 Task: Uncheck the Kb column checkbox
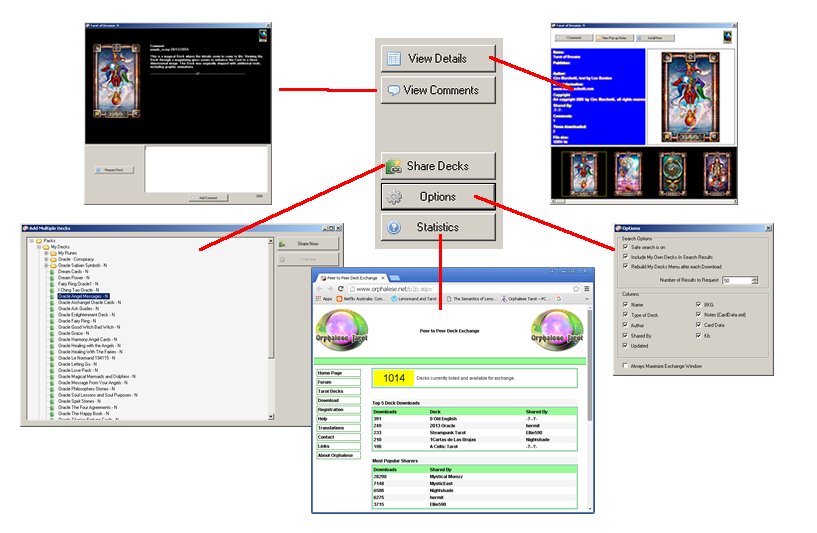click(698, 336)
